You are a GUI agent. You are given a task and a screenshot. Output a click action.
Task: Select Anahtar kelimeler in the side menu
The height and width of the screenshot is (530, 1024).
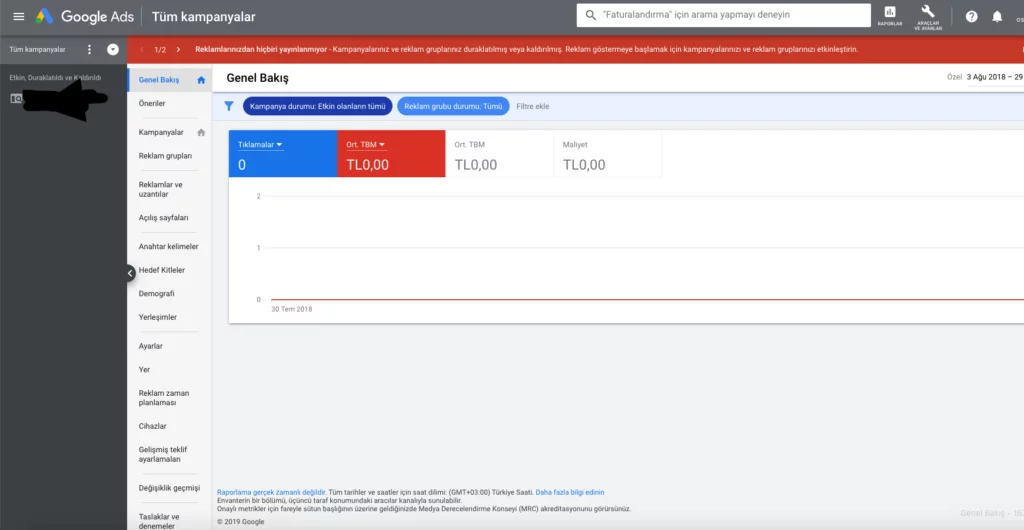pos(168,246)
